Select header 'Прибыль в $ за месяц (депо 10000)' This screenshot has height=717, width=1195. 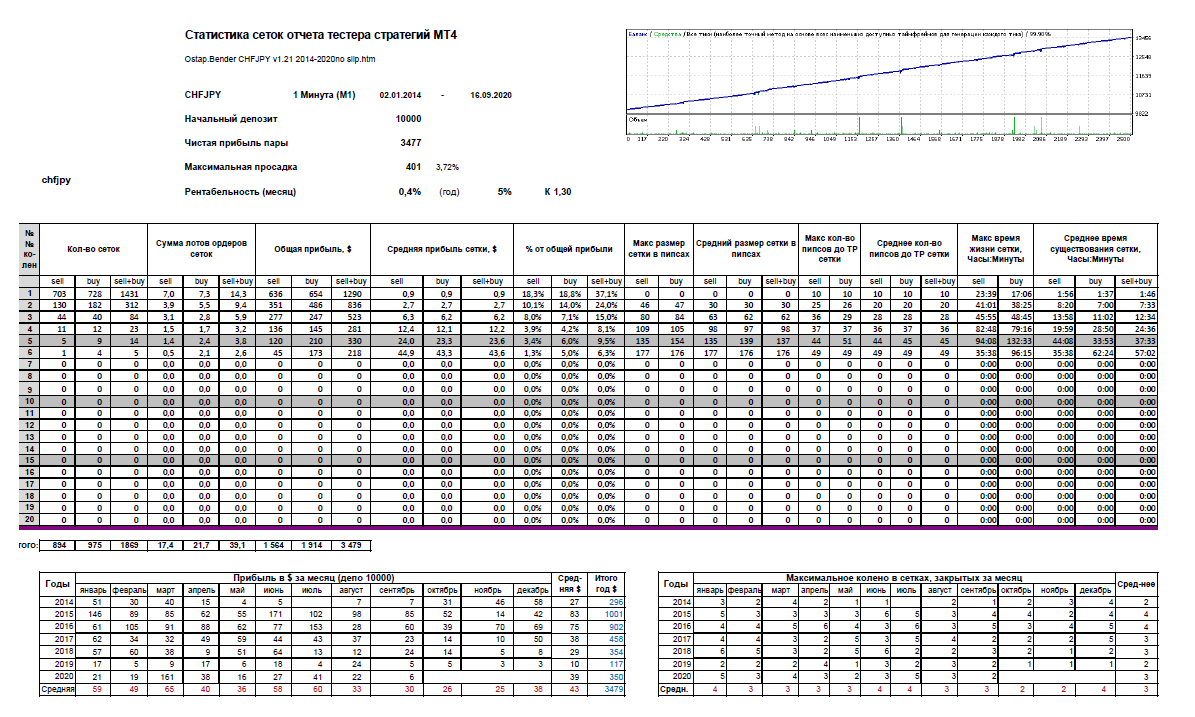pyautogui.click(x=313, y=578)
